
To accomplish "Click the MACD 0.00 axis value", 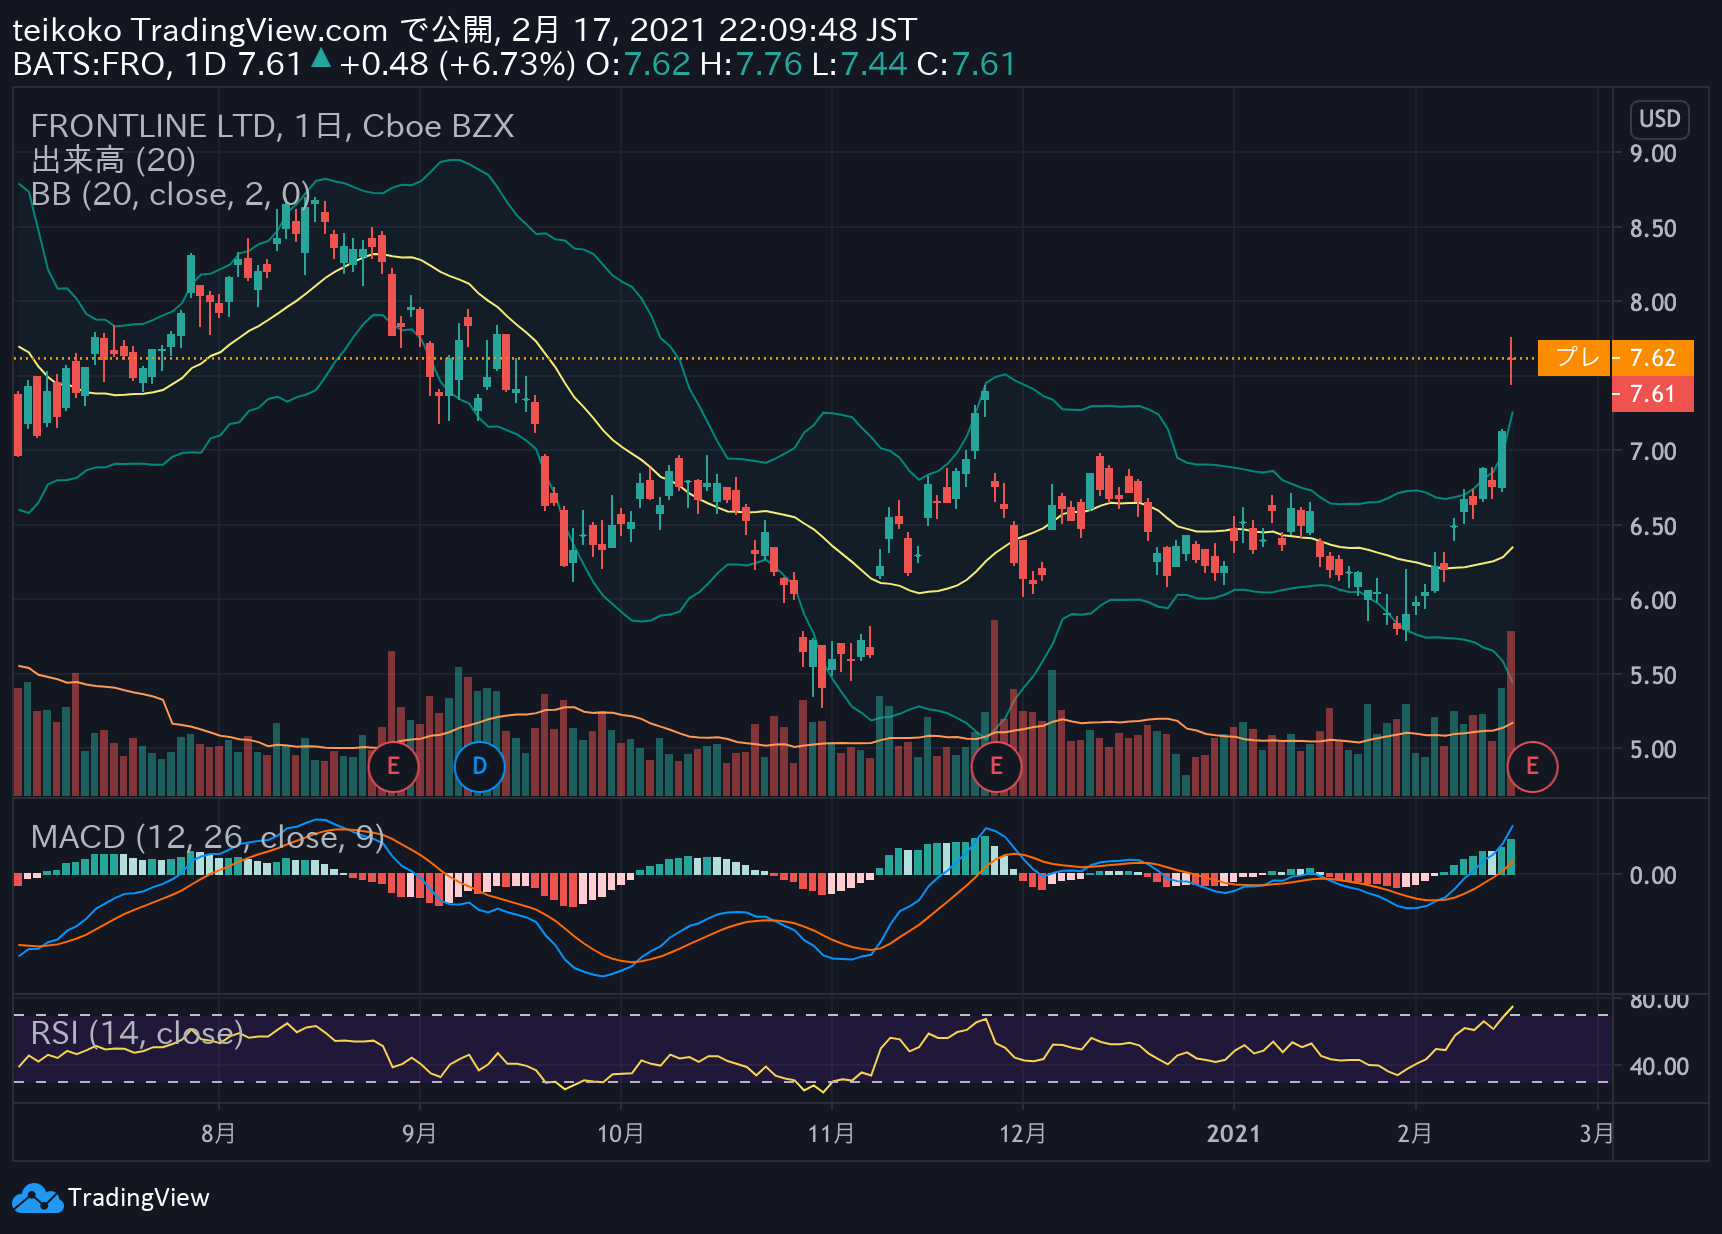I will (x=1653, y=876).
